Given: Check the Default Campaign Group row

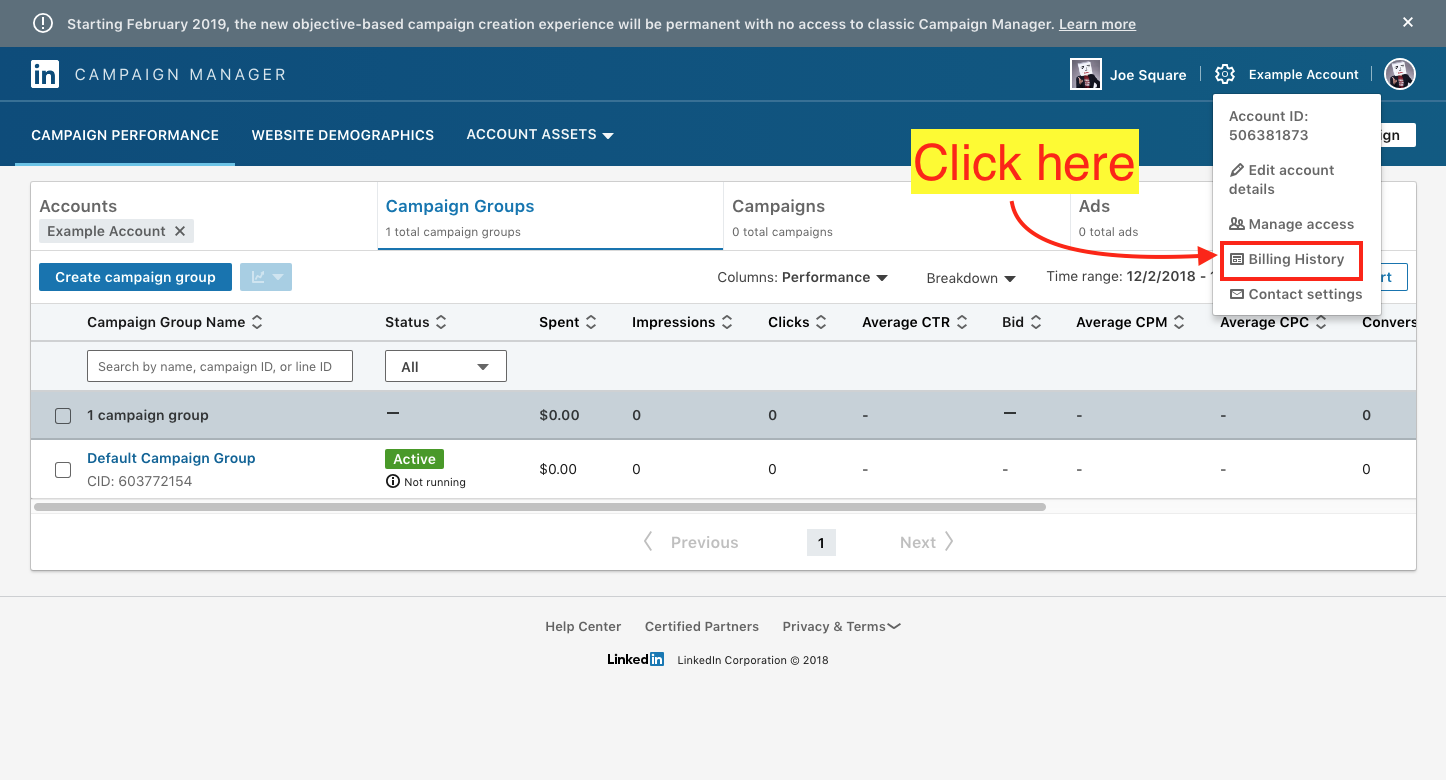Looking at the screenshot, I should (63, 470).
